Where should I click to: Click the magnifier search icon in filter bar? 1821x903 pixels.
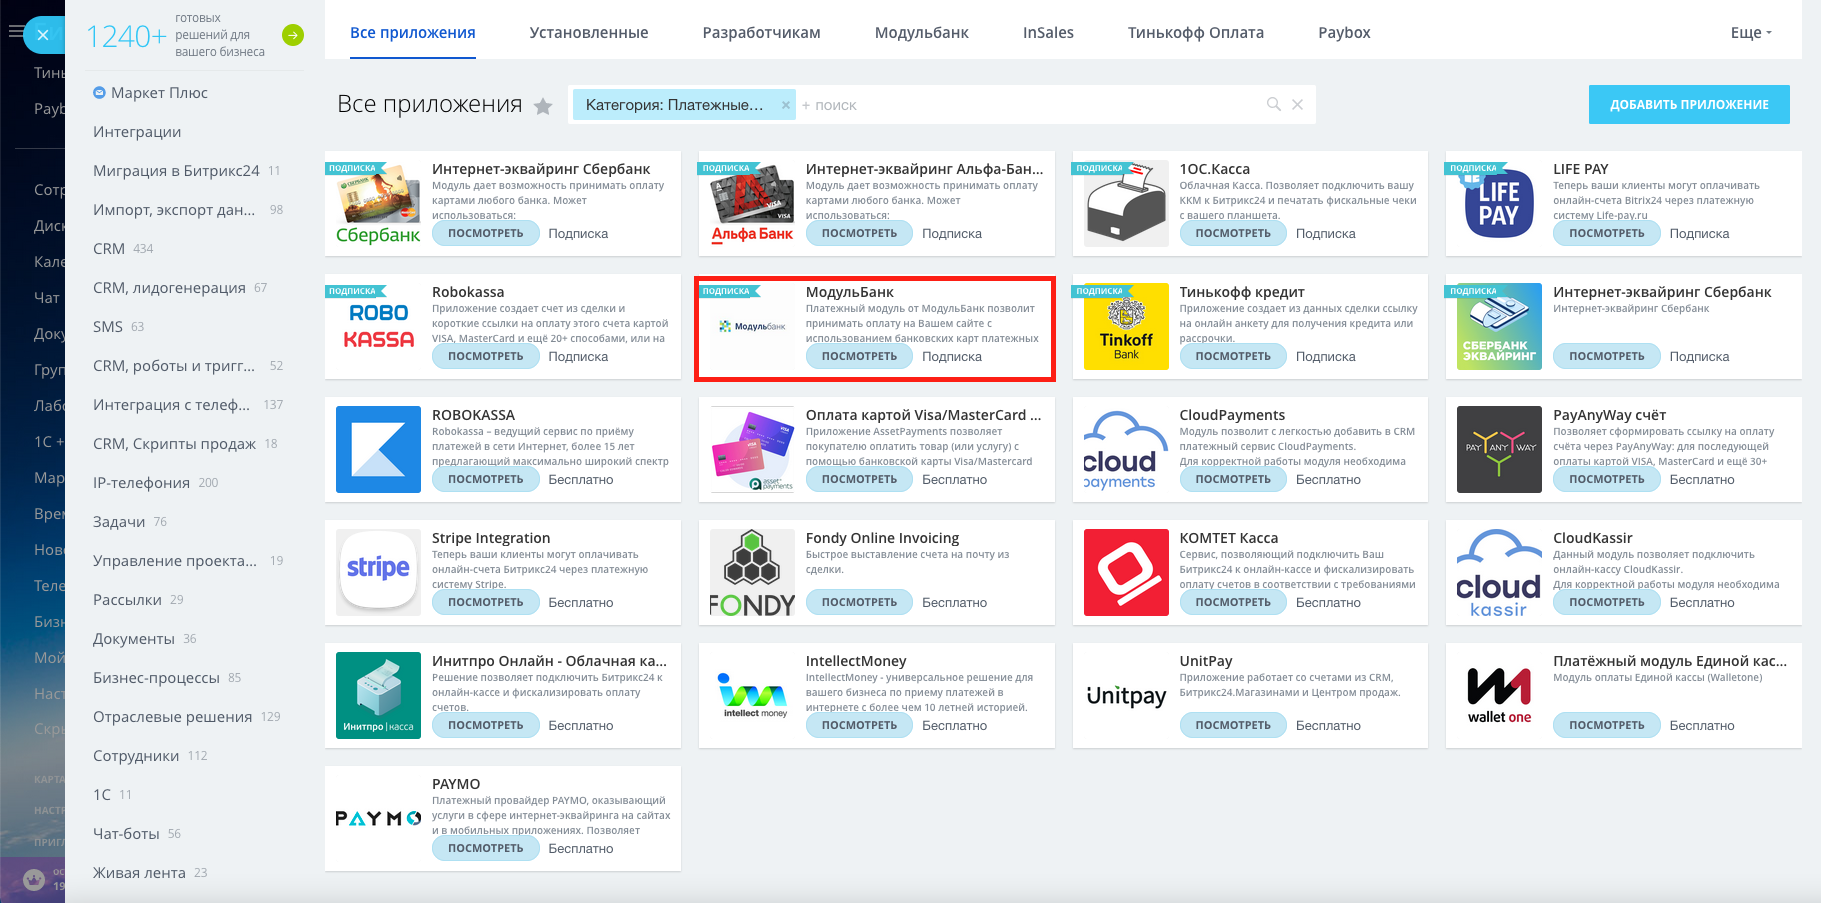tap(1274, 104)
